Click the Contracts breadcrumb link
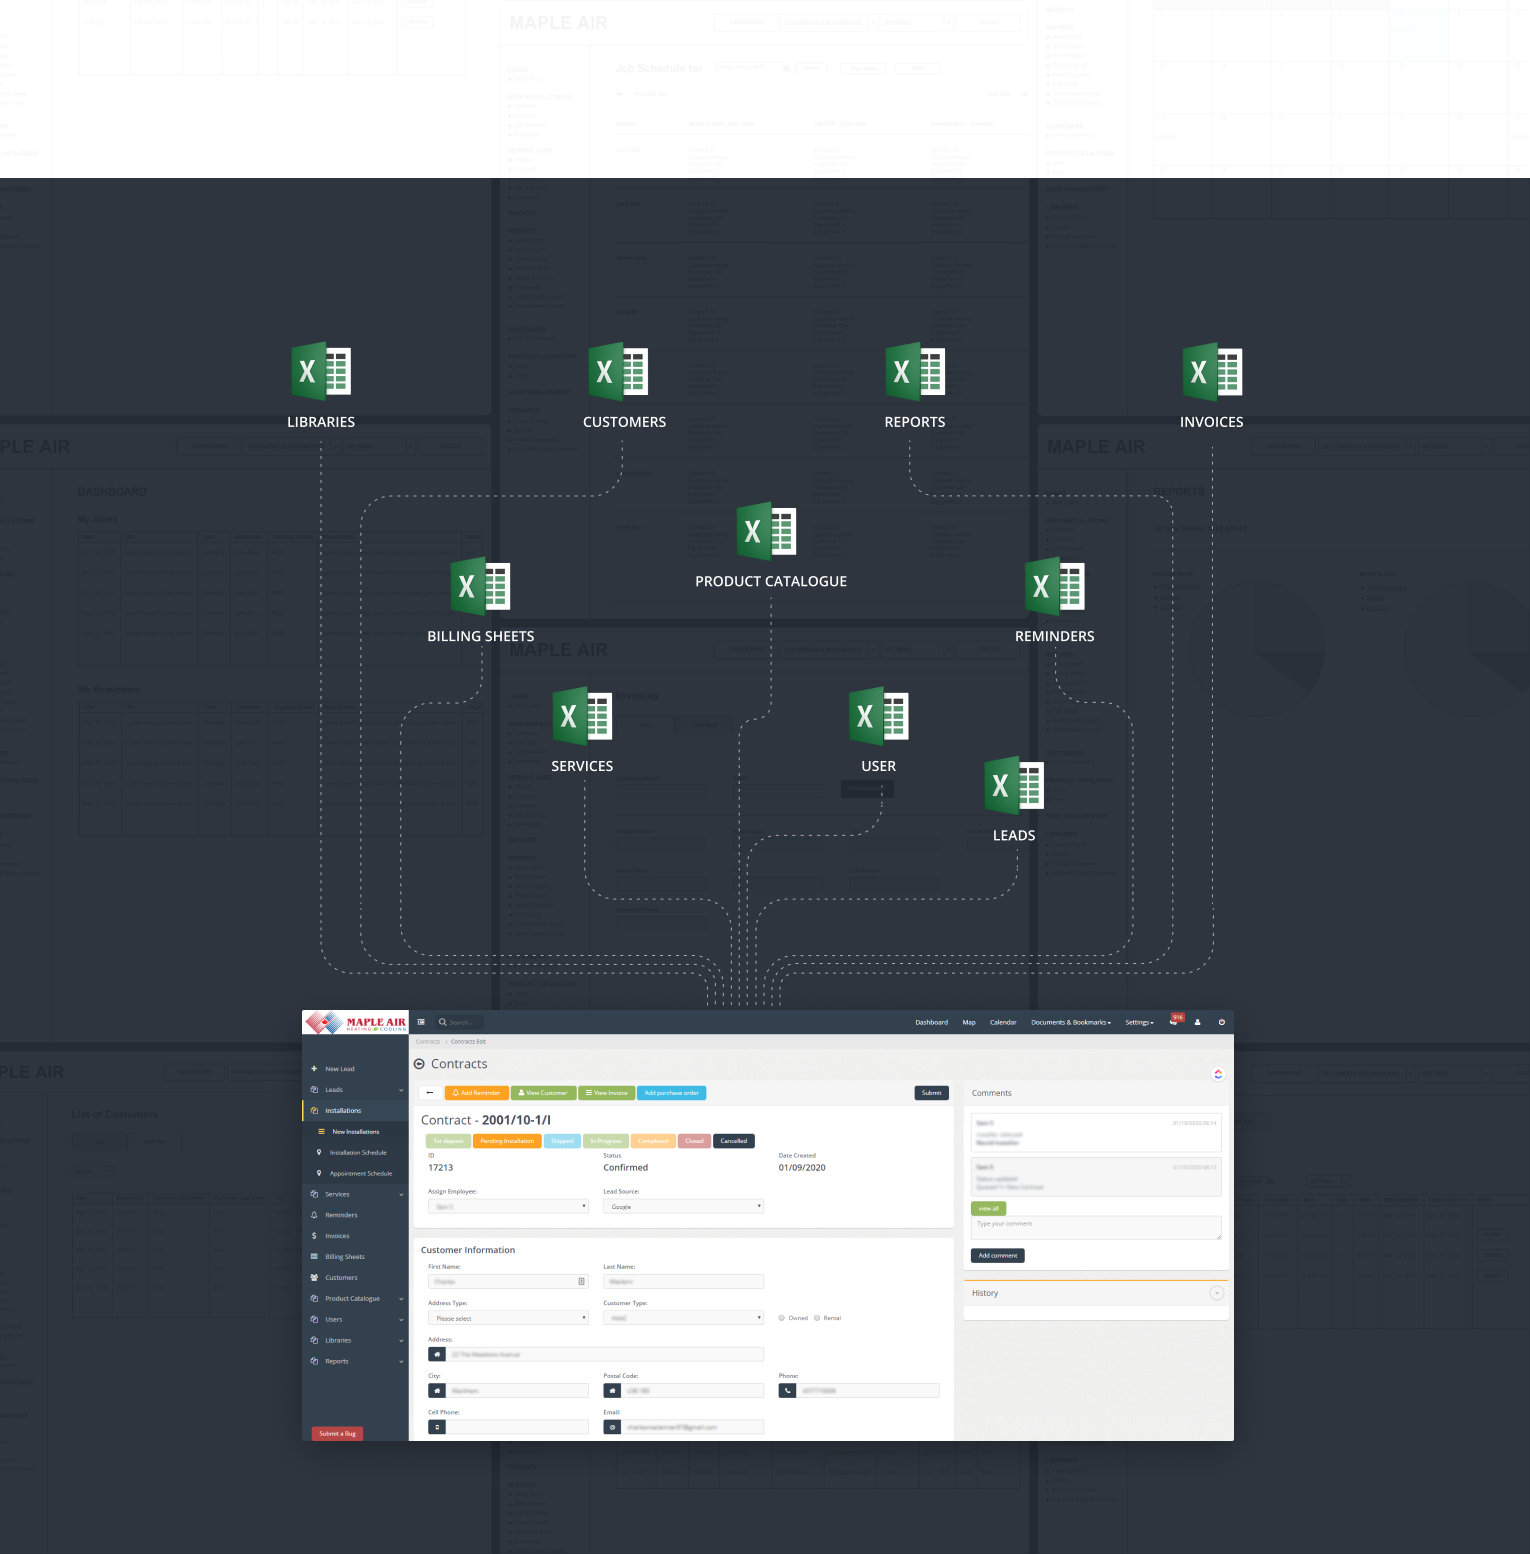Image resolution: width=1530 pixels, height=1554 pixels. (428, 1042)
